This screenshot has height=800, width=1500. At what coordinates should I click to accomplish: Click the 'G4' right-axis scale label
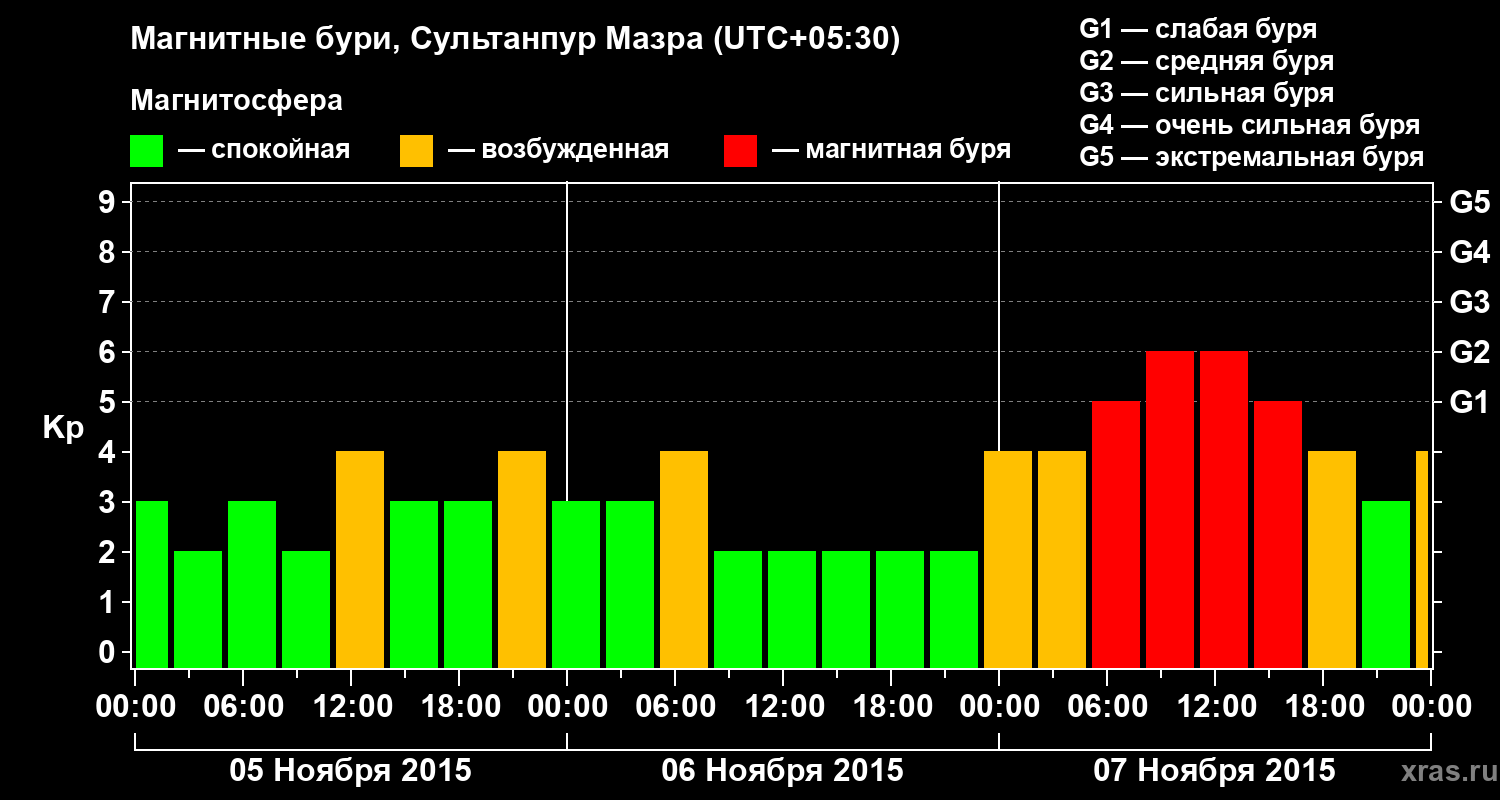(x=1470, y=252)
